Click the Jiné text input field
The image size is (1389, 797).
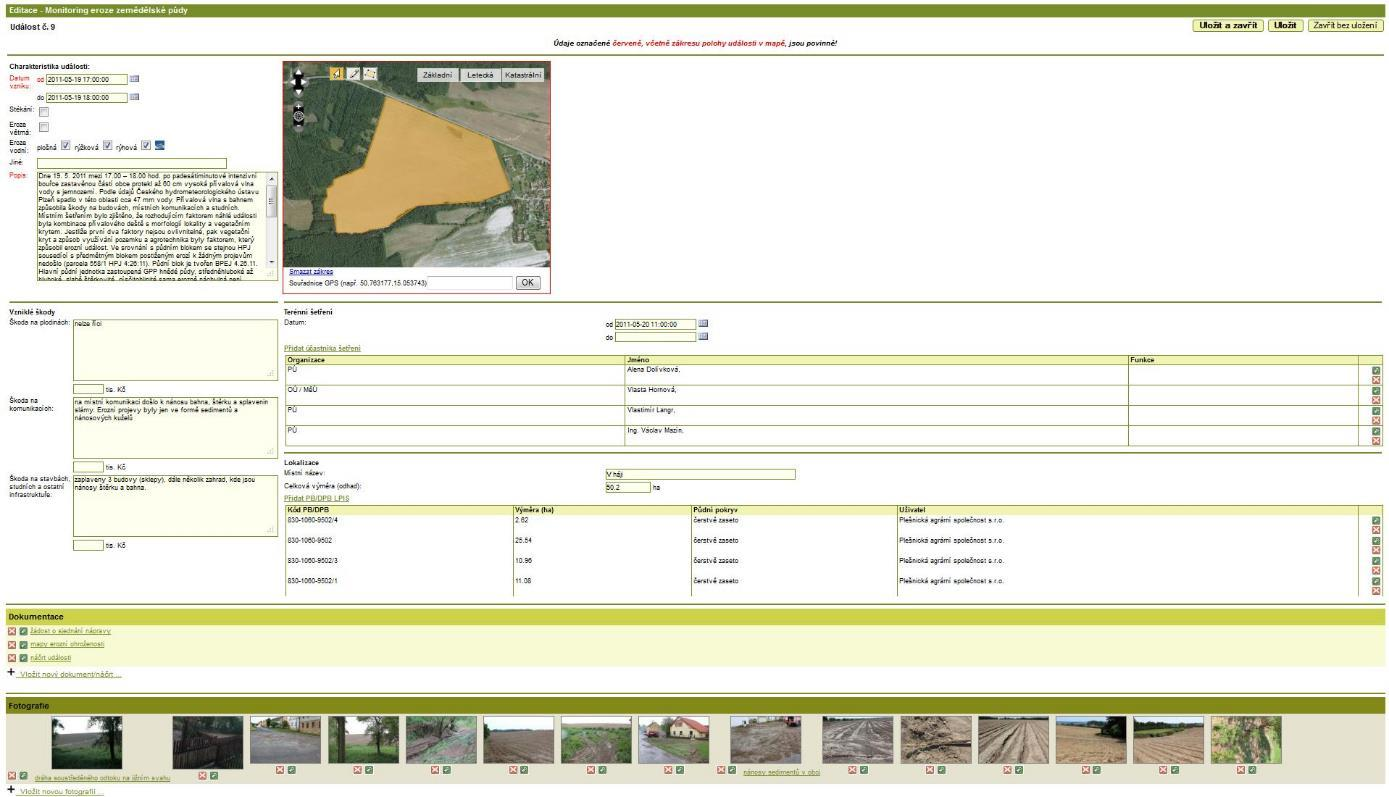(x=132, y=163)
